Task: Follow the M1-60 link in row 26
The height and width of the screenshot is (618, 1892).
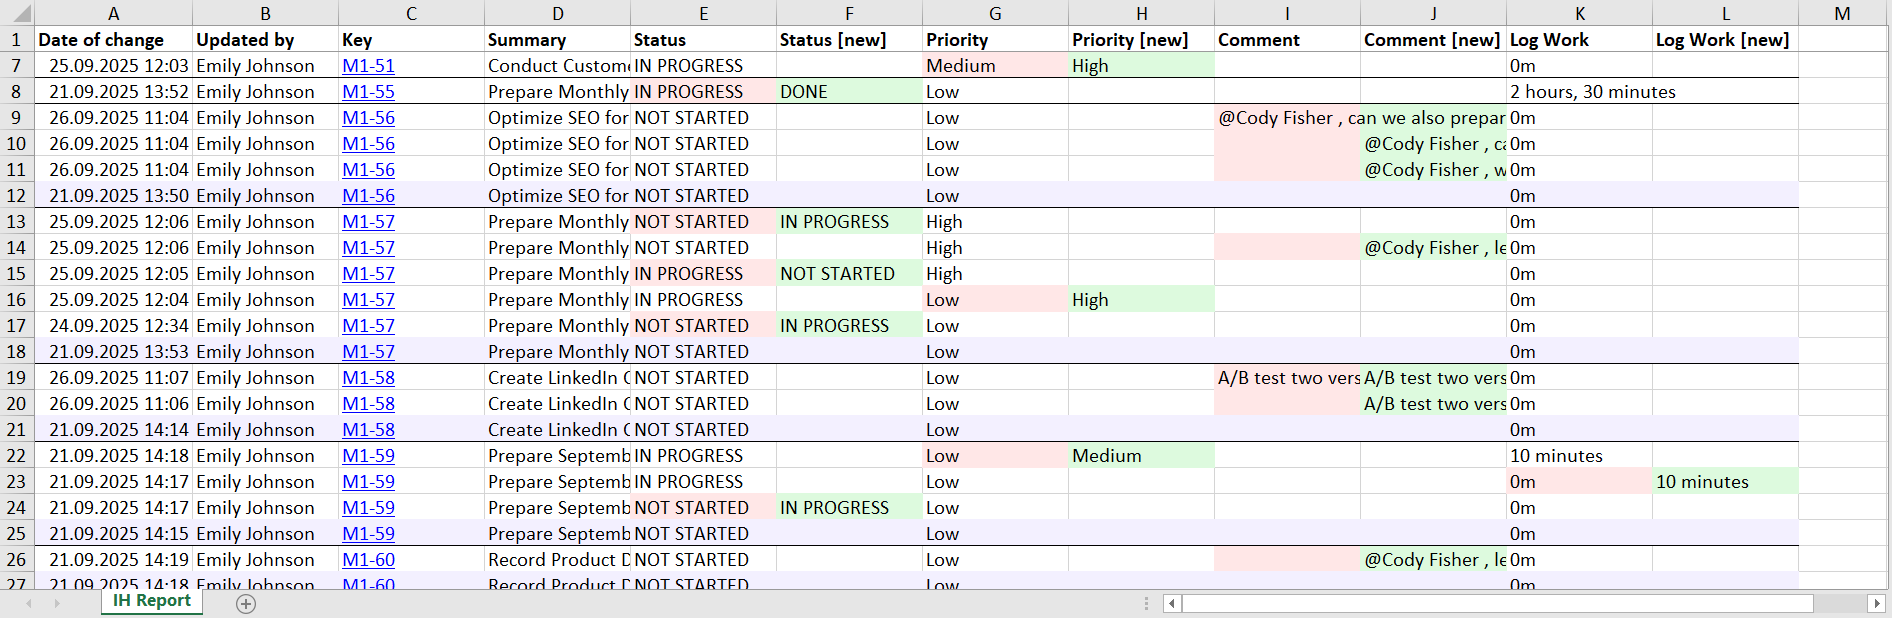Action: [368, 560]
